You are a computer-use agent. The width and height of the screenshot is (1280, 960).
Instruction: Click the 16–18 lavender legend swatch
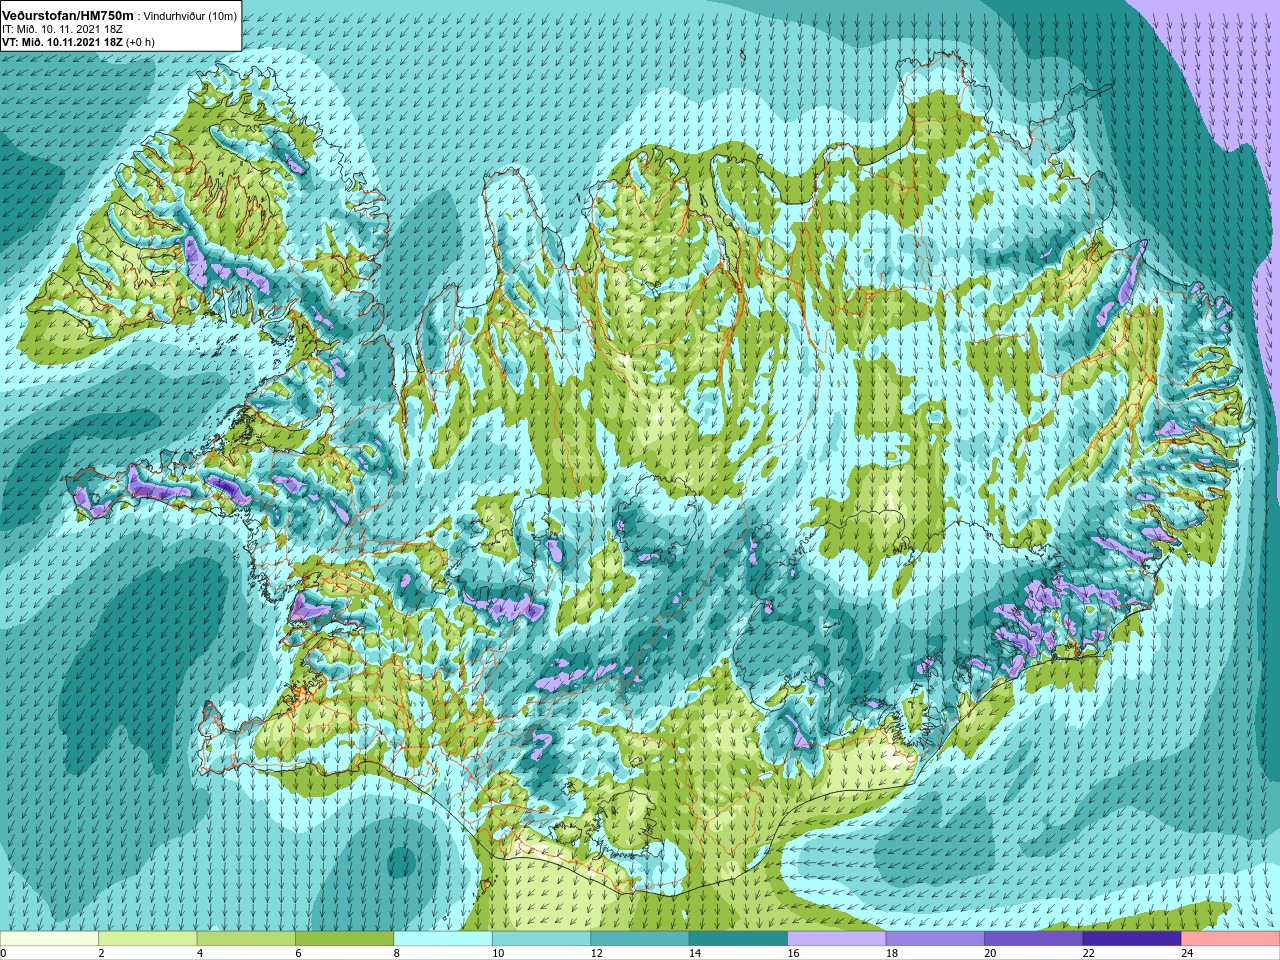837,939
